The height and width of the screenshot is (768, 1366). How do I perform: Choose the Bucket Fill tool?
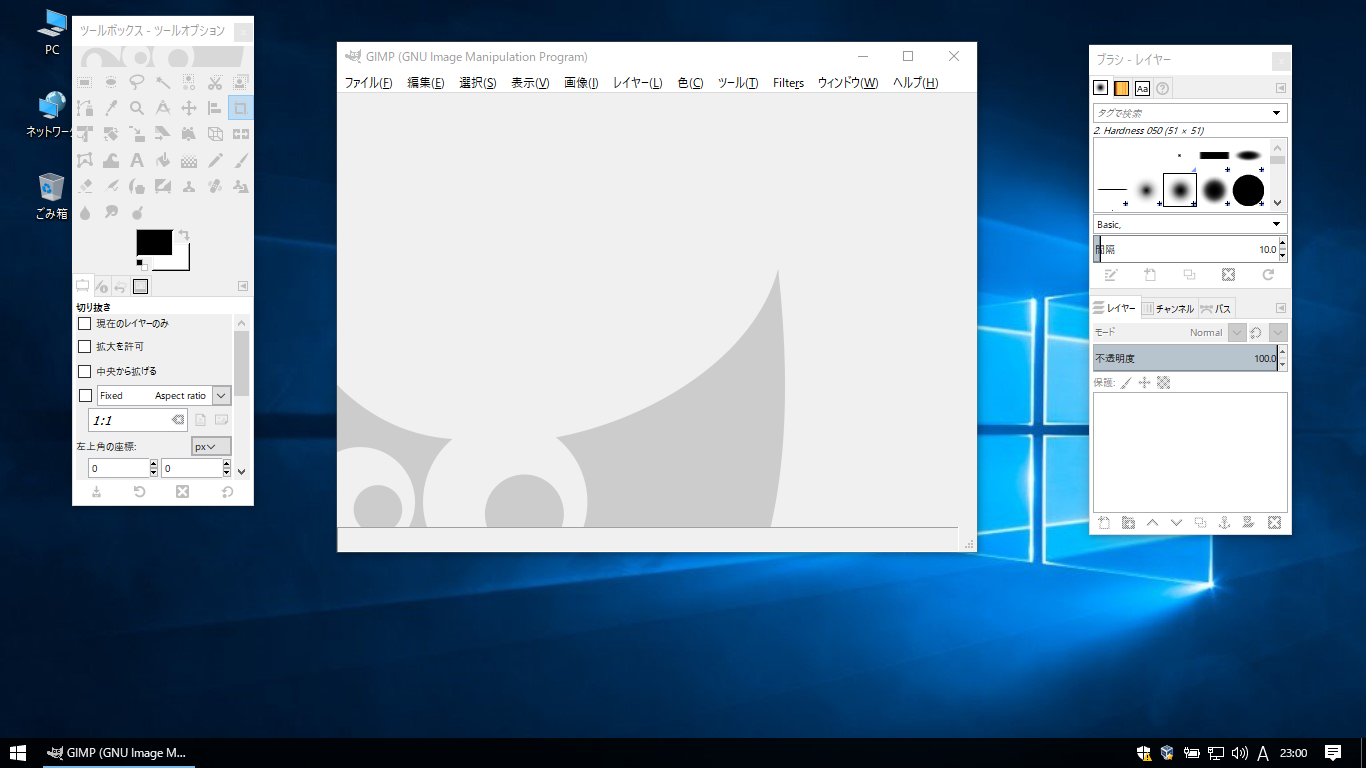click(x=163, y=160)
